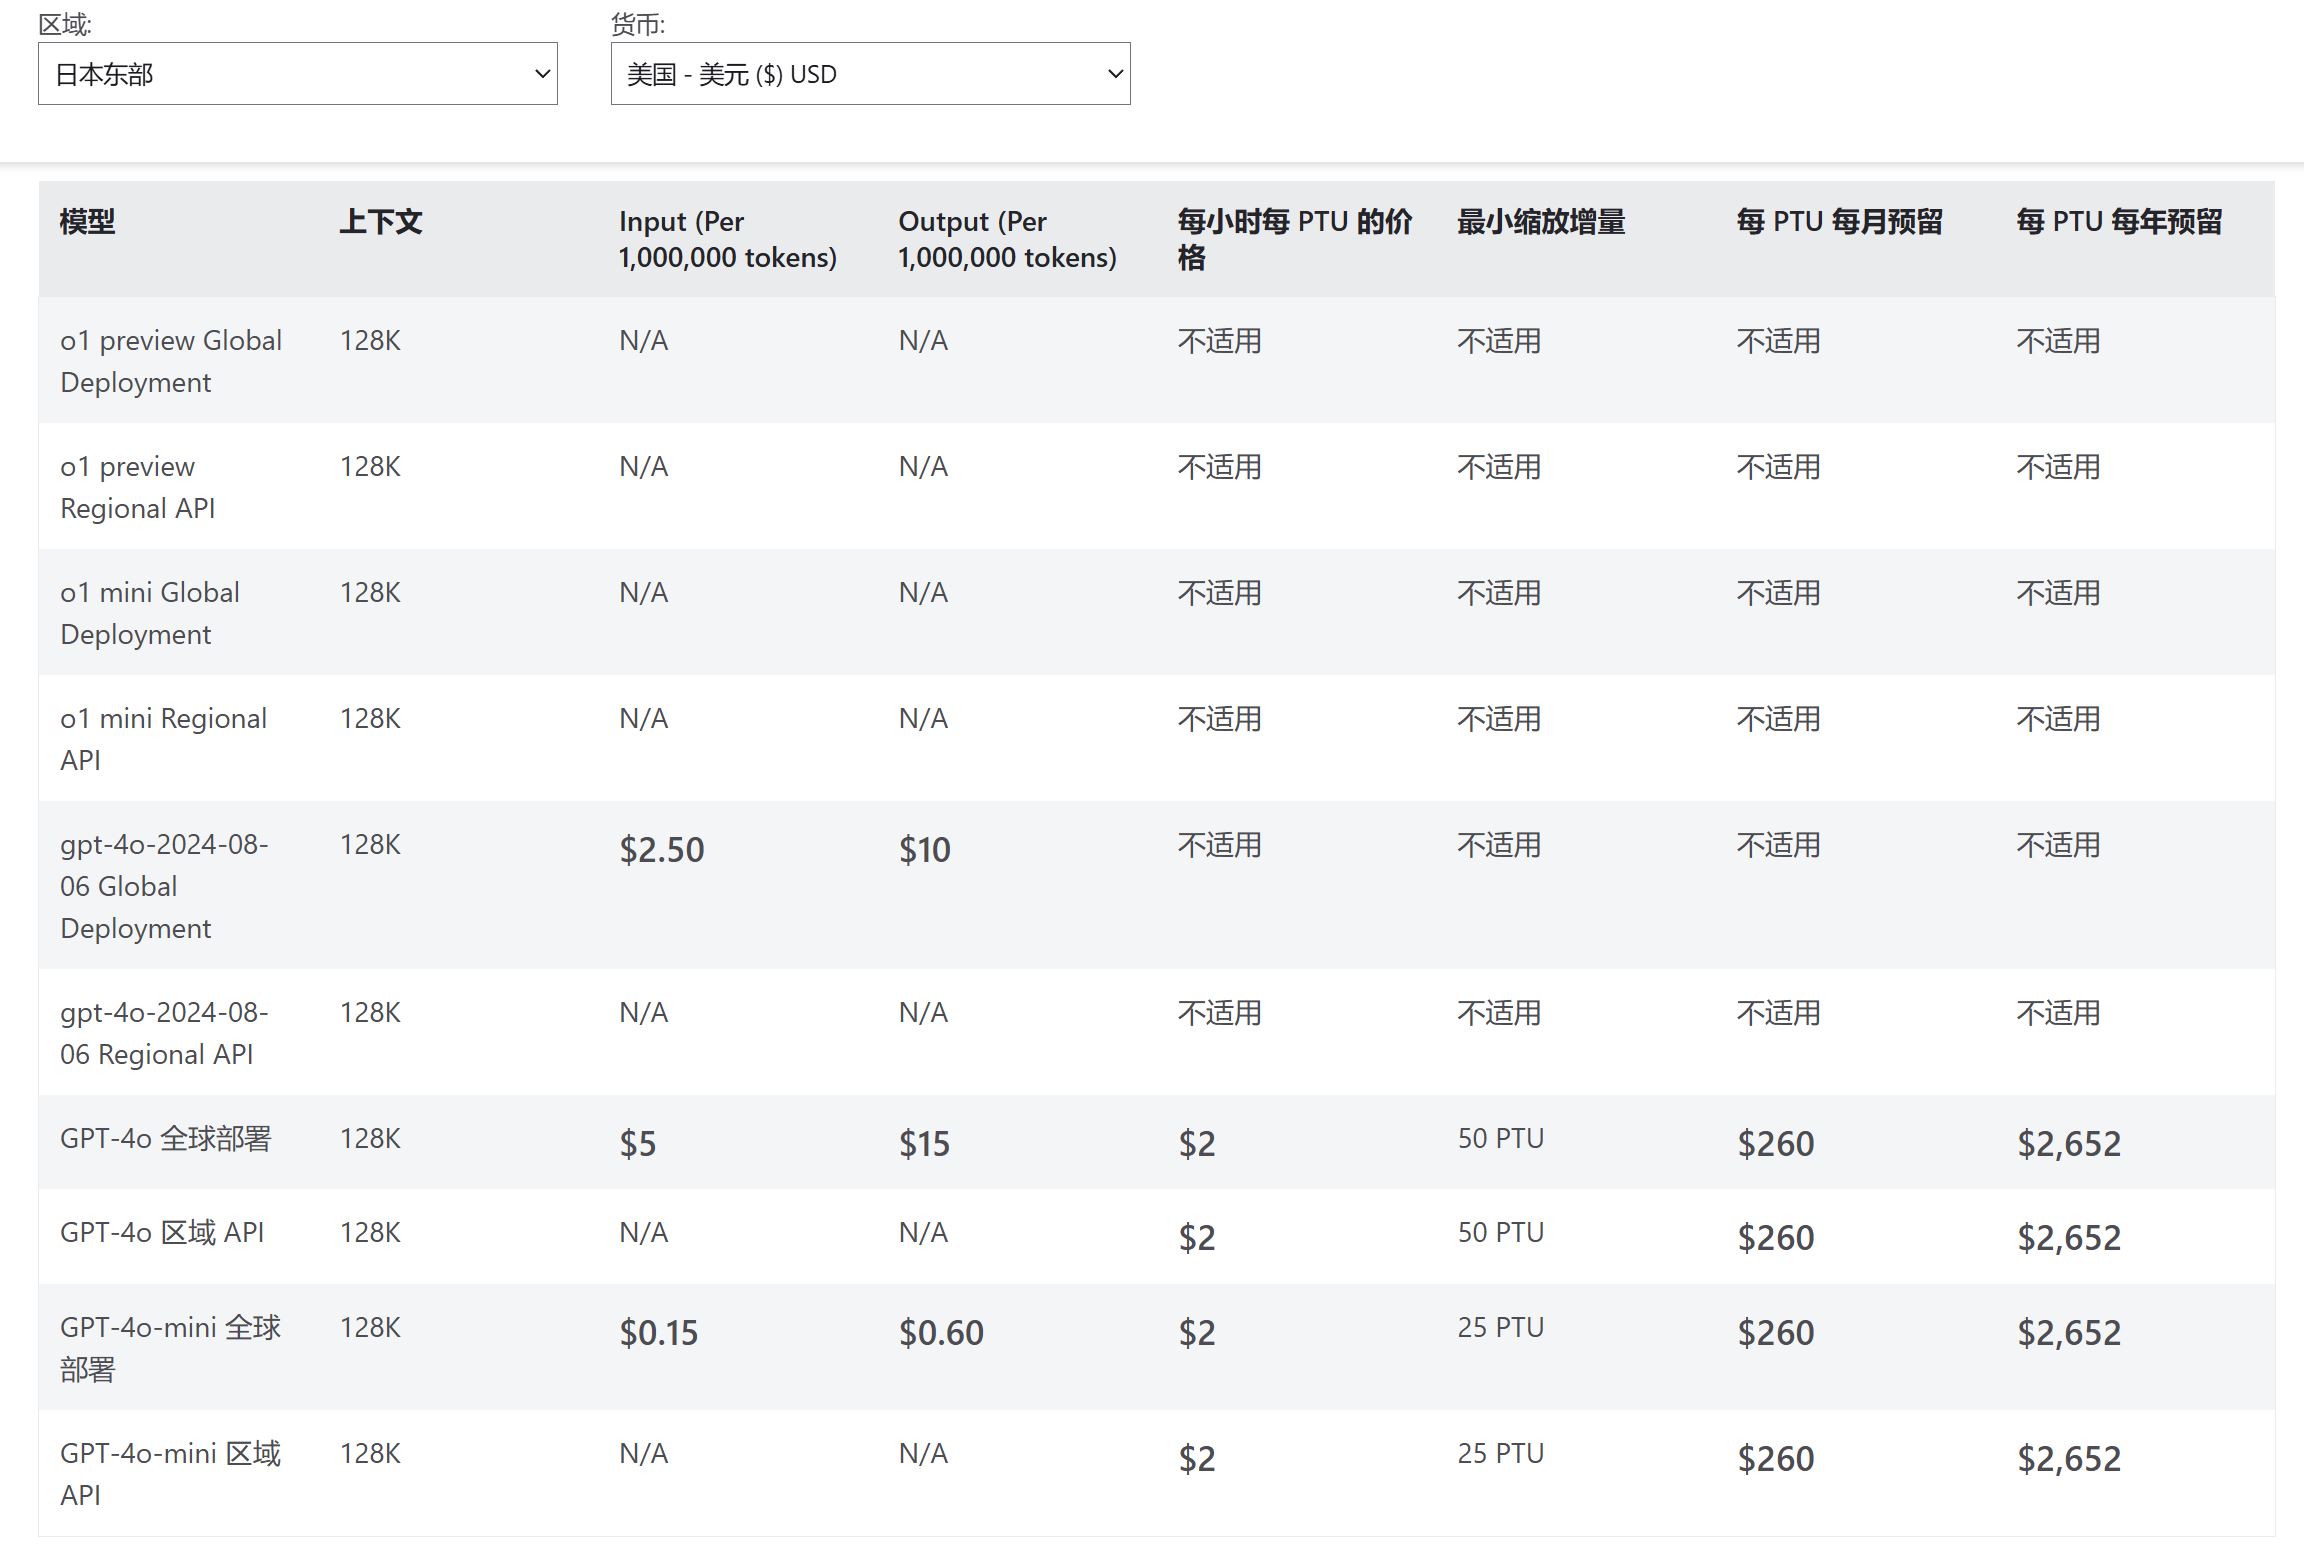Viewport: 2304px width, 1551px height.
Task: Click 不适用 yearly reservation in o1 mini Global Deployment row
Action: click(2059, 593)
